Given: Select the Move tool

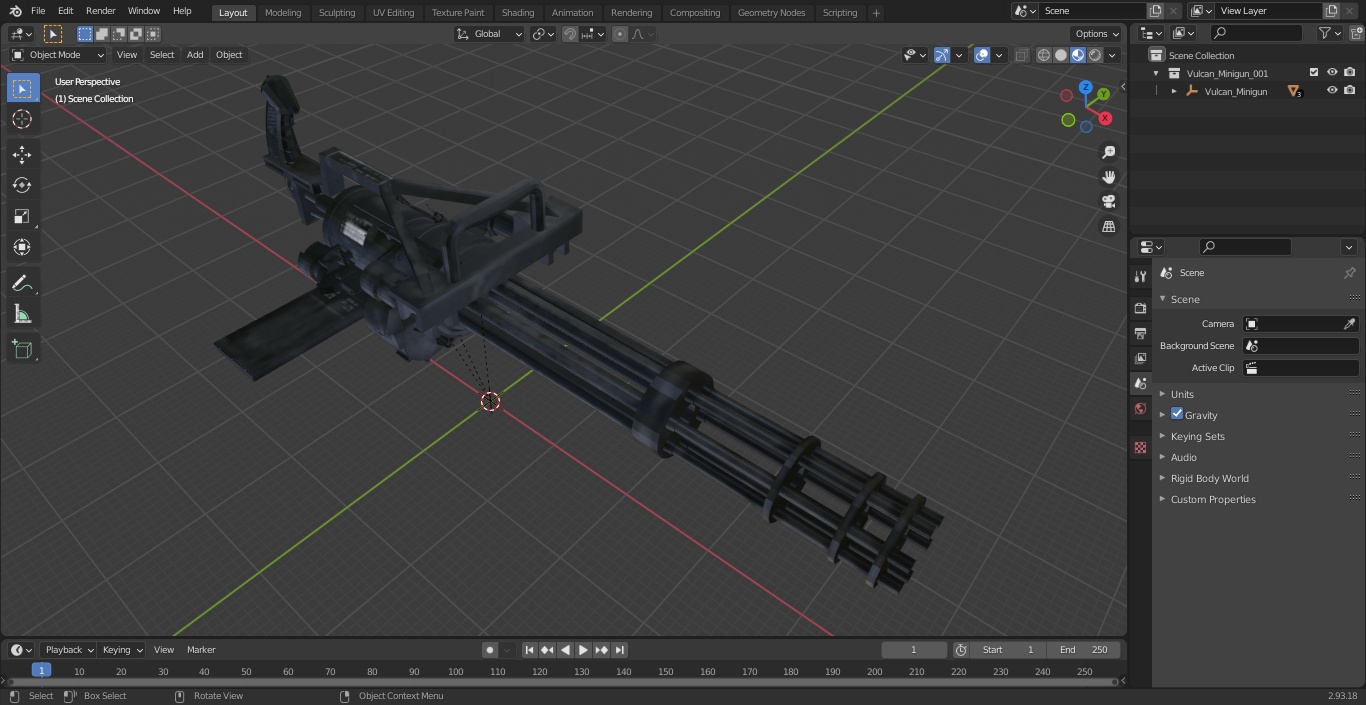Looking at the screenshot, I should click(22, 154).
